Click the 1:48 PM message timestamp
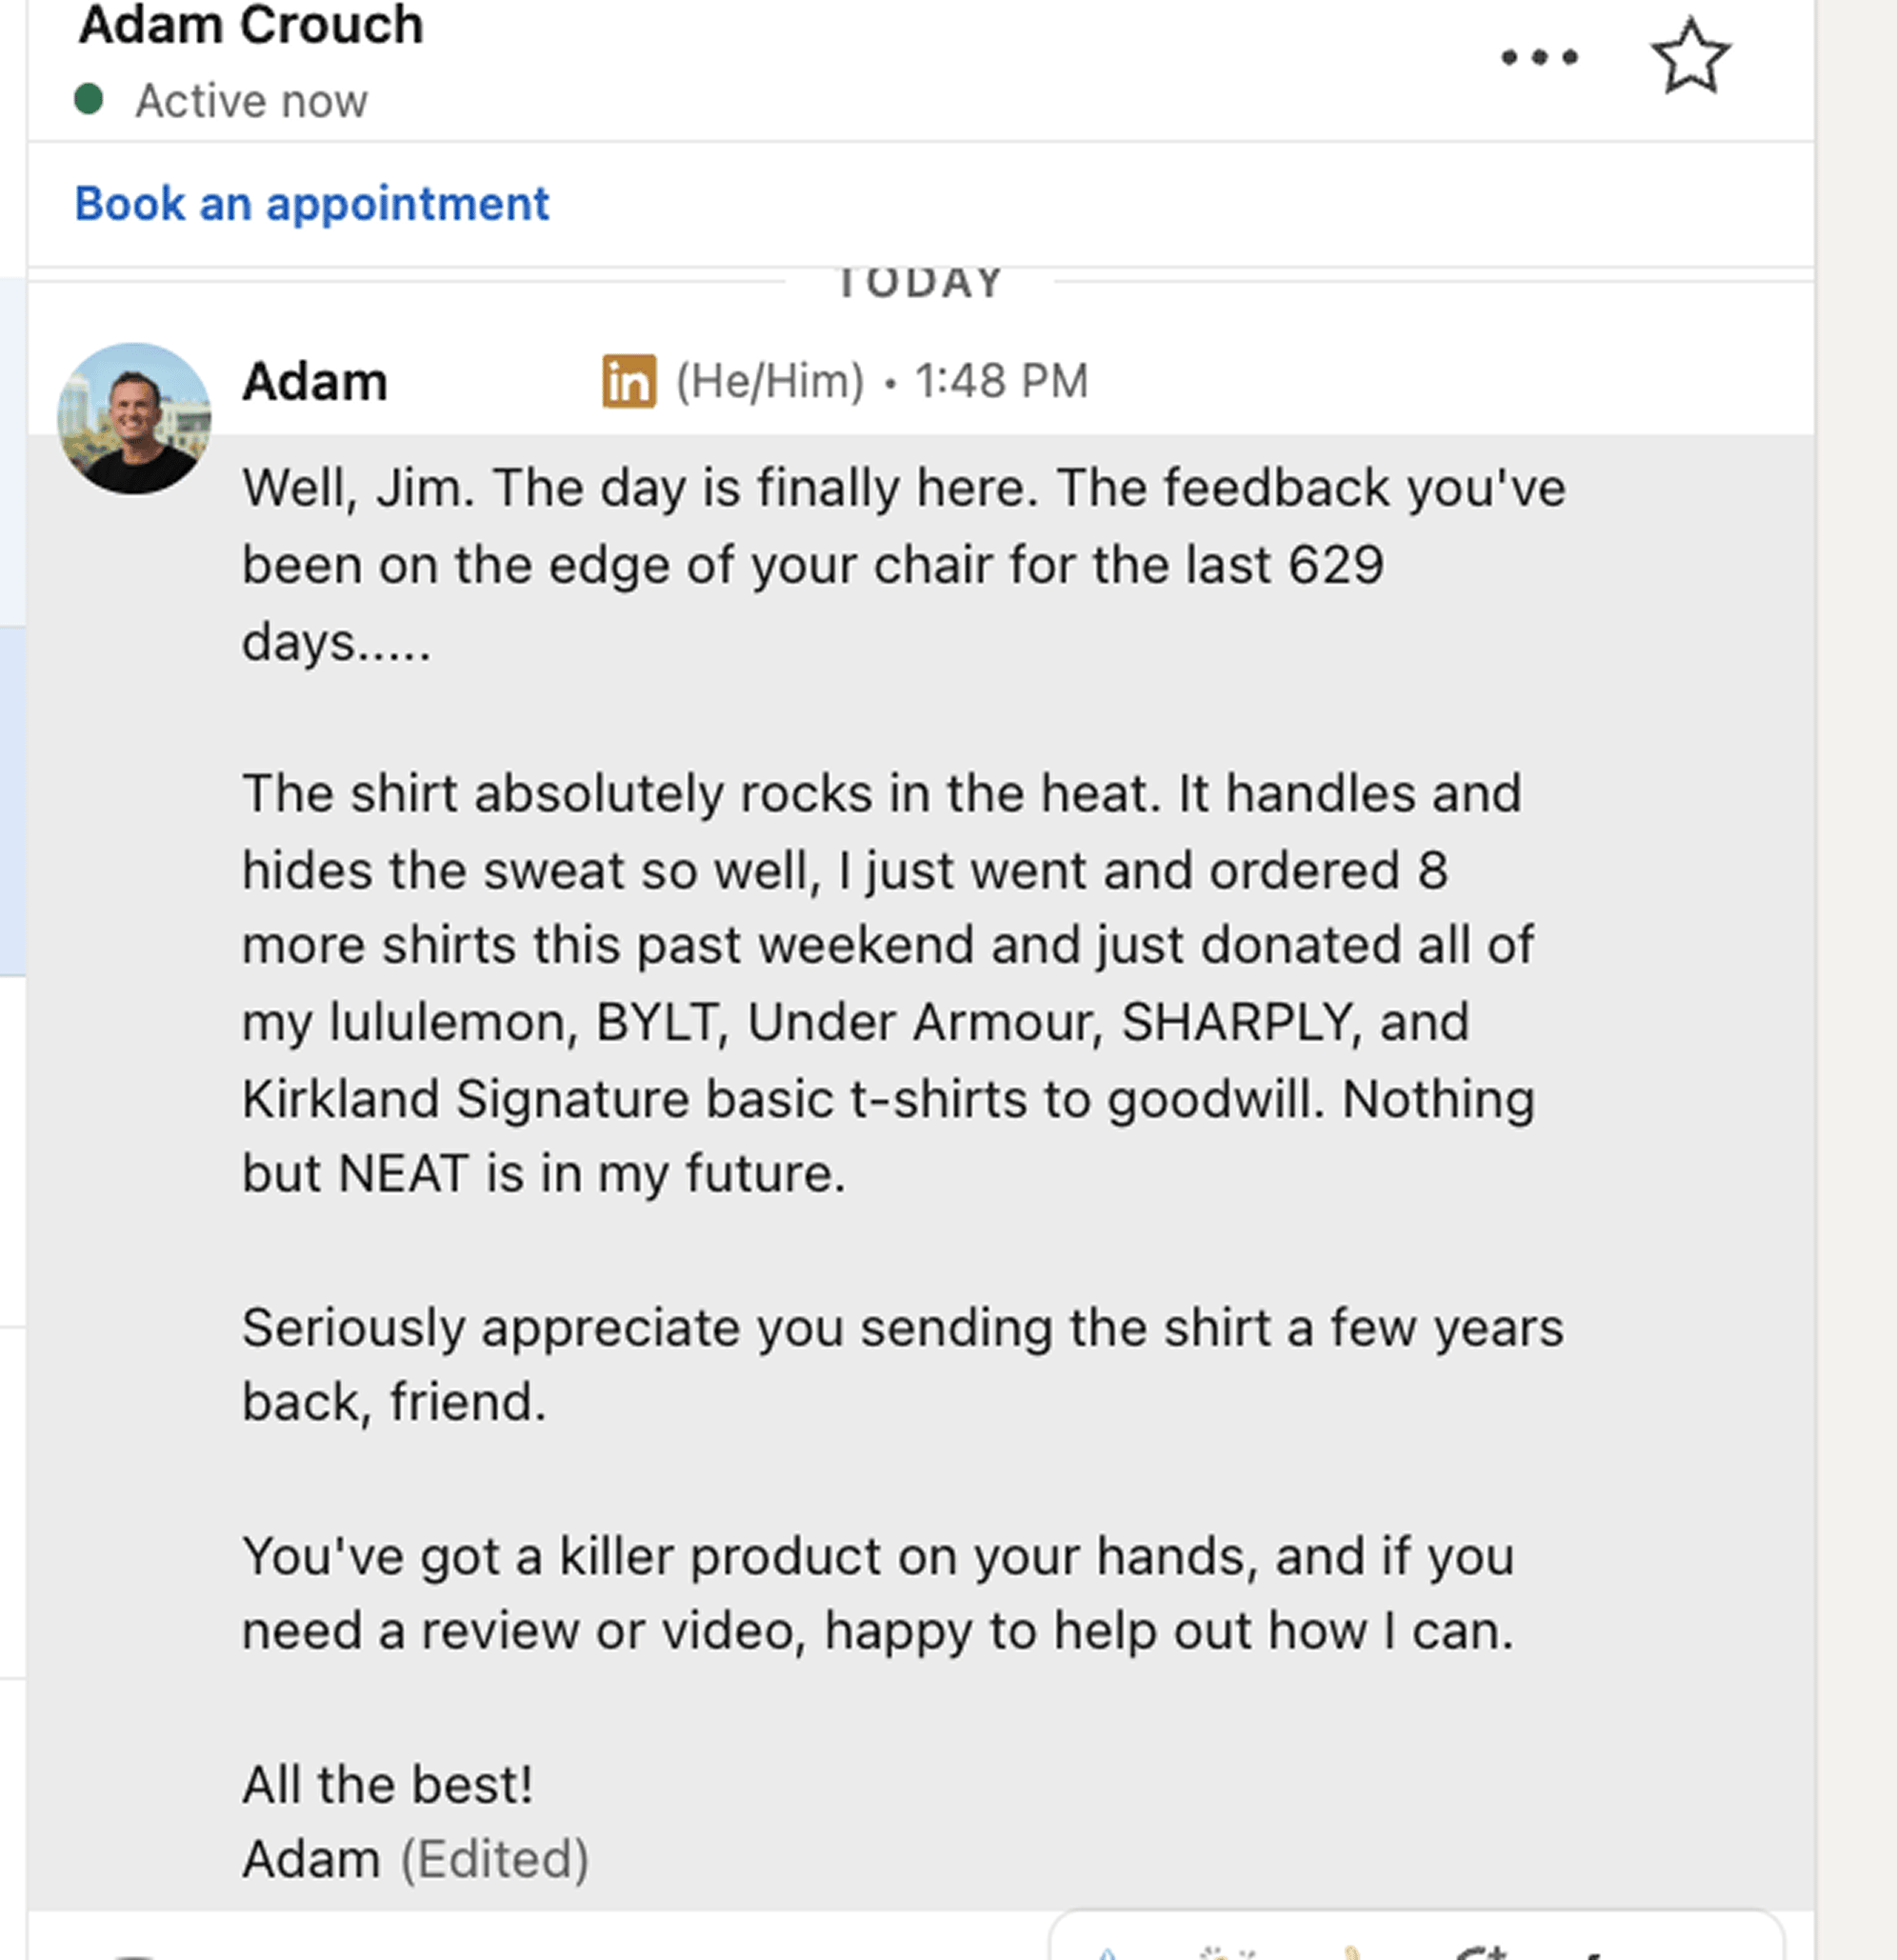1897x1960 pixels. pyautogui.click(x=1001, y=382)
